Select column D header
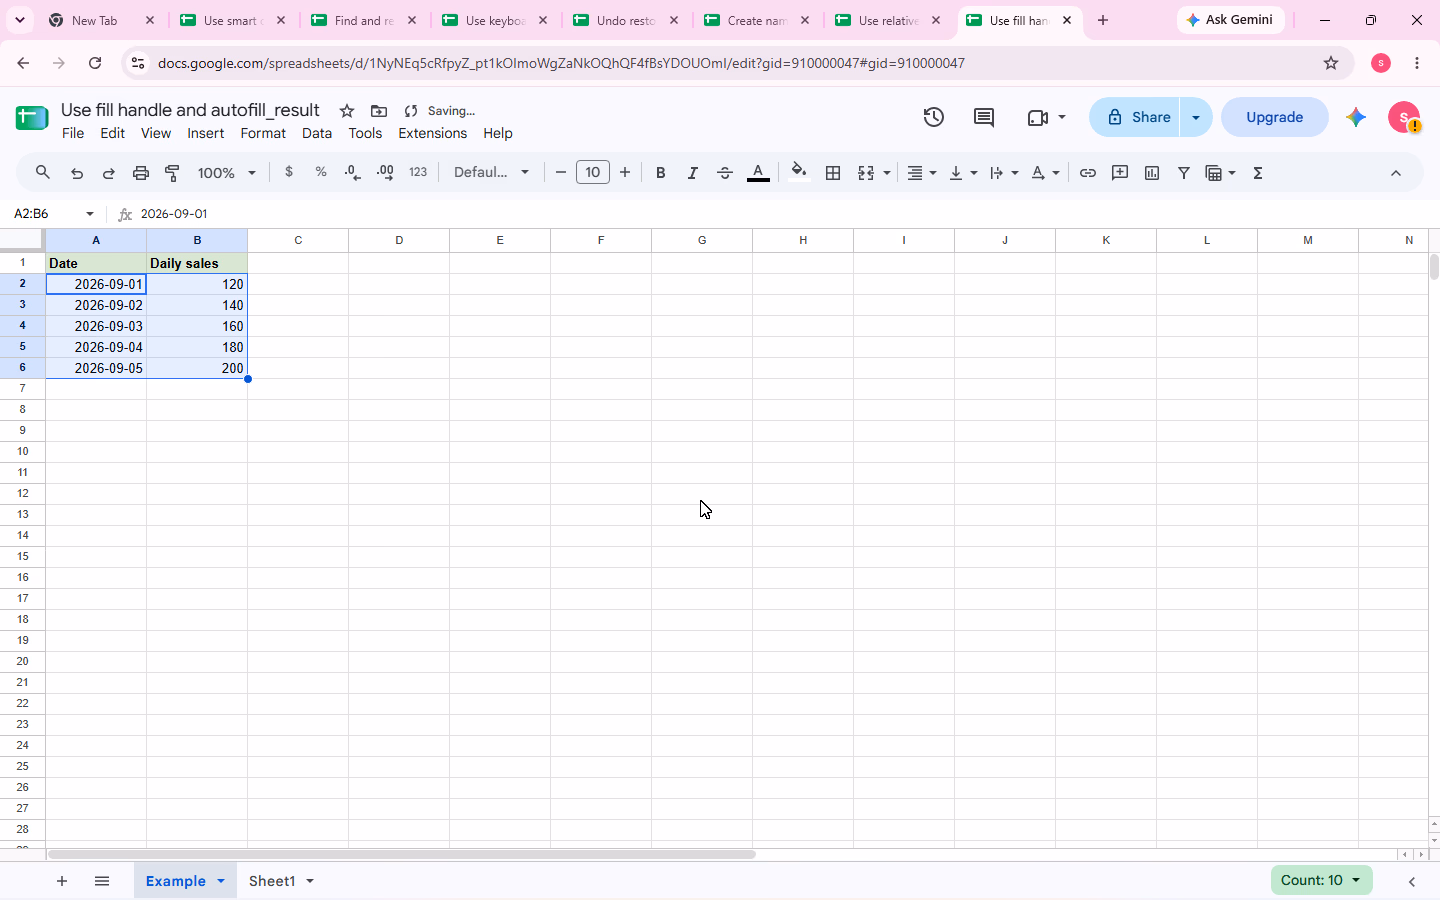This screenshot has width=1440, height=900. coord(399,240)
